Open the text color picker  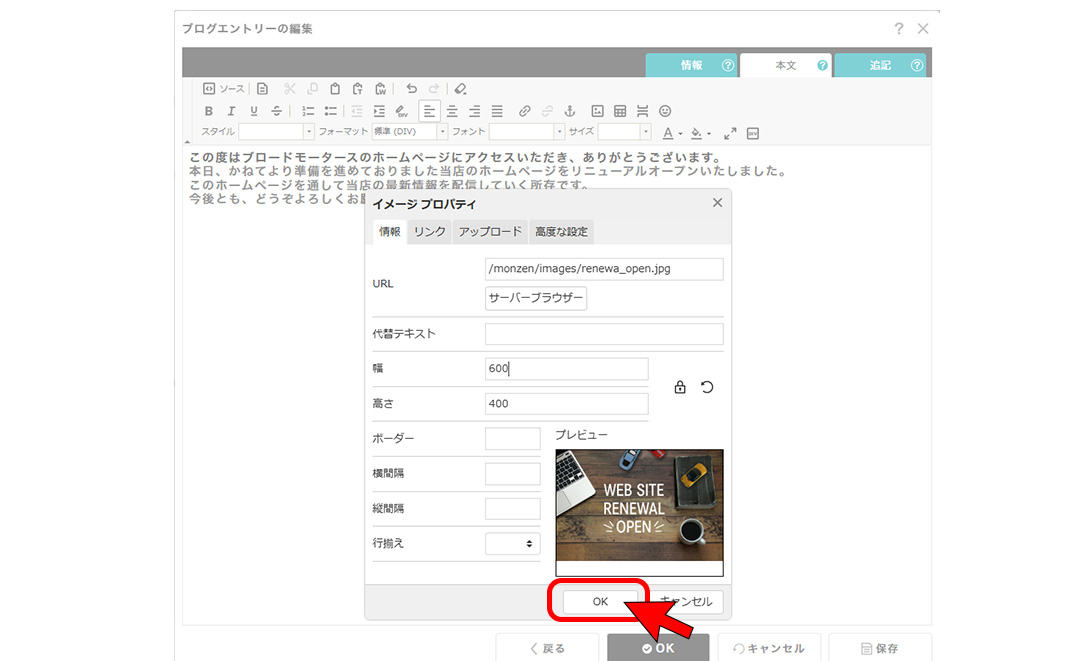(x=672, y=133)
